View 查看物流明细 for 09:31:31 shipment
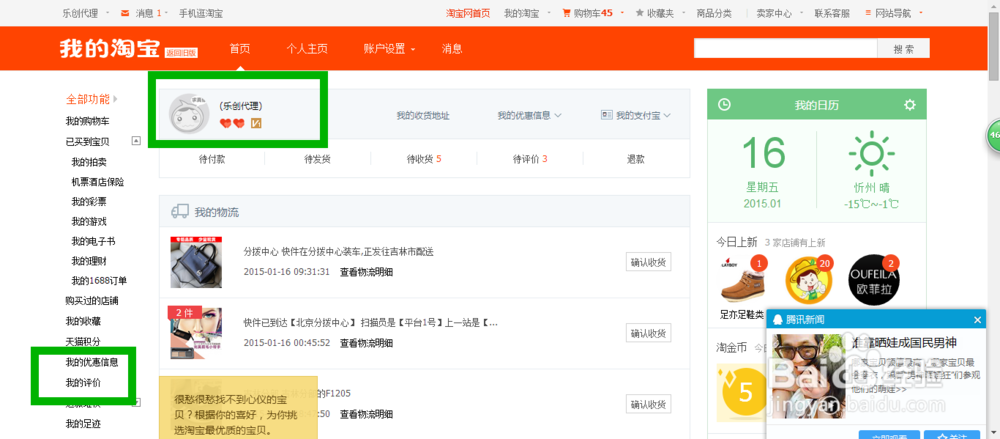Screen dimensions: 1000x439 [366, 272]
